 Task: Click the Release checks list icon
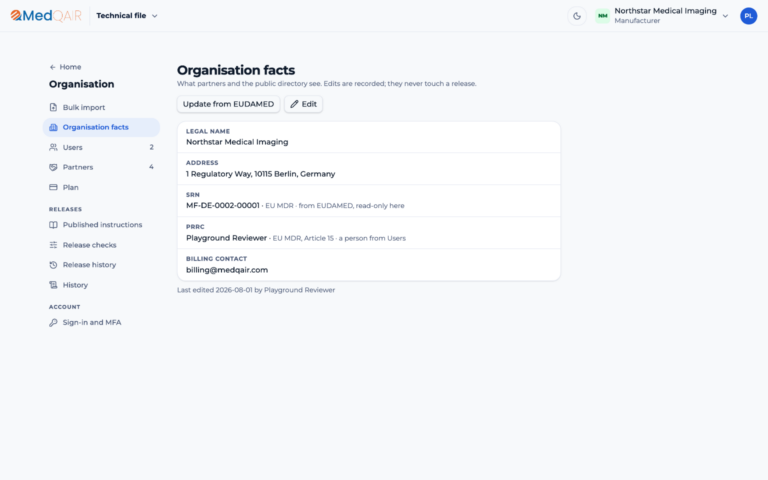(x=53, y=245)
